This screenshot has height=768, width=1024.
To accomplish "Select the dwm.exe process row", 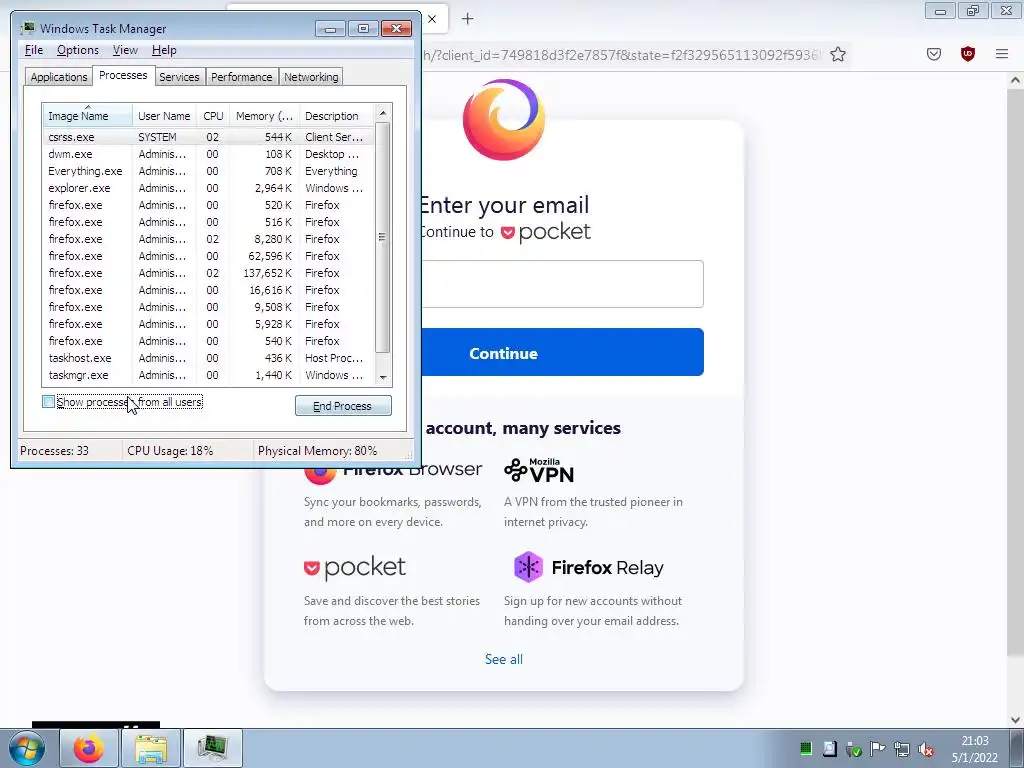I will (x=209, y=154).
